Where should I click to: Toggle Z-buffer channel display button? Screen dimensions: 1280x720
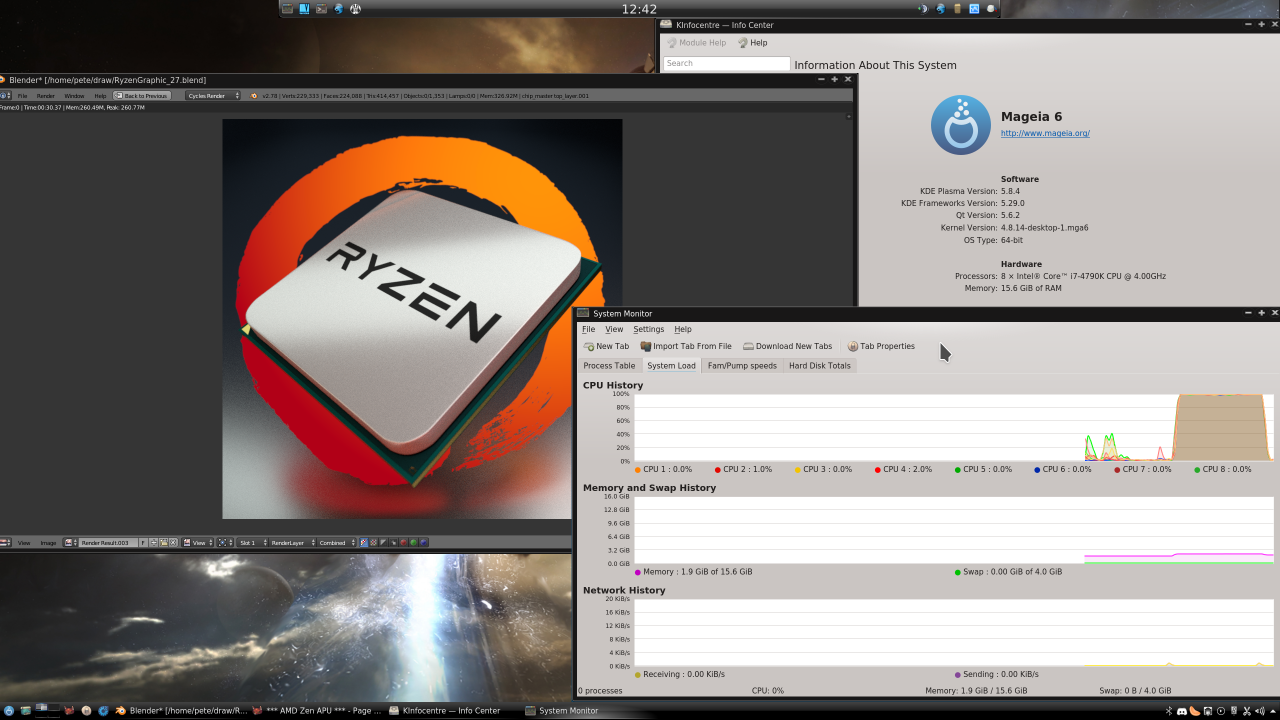click(393, 543)
